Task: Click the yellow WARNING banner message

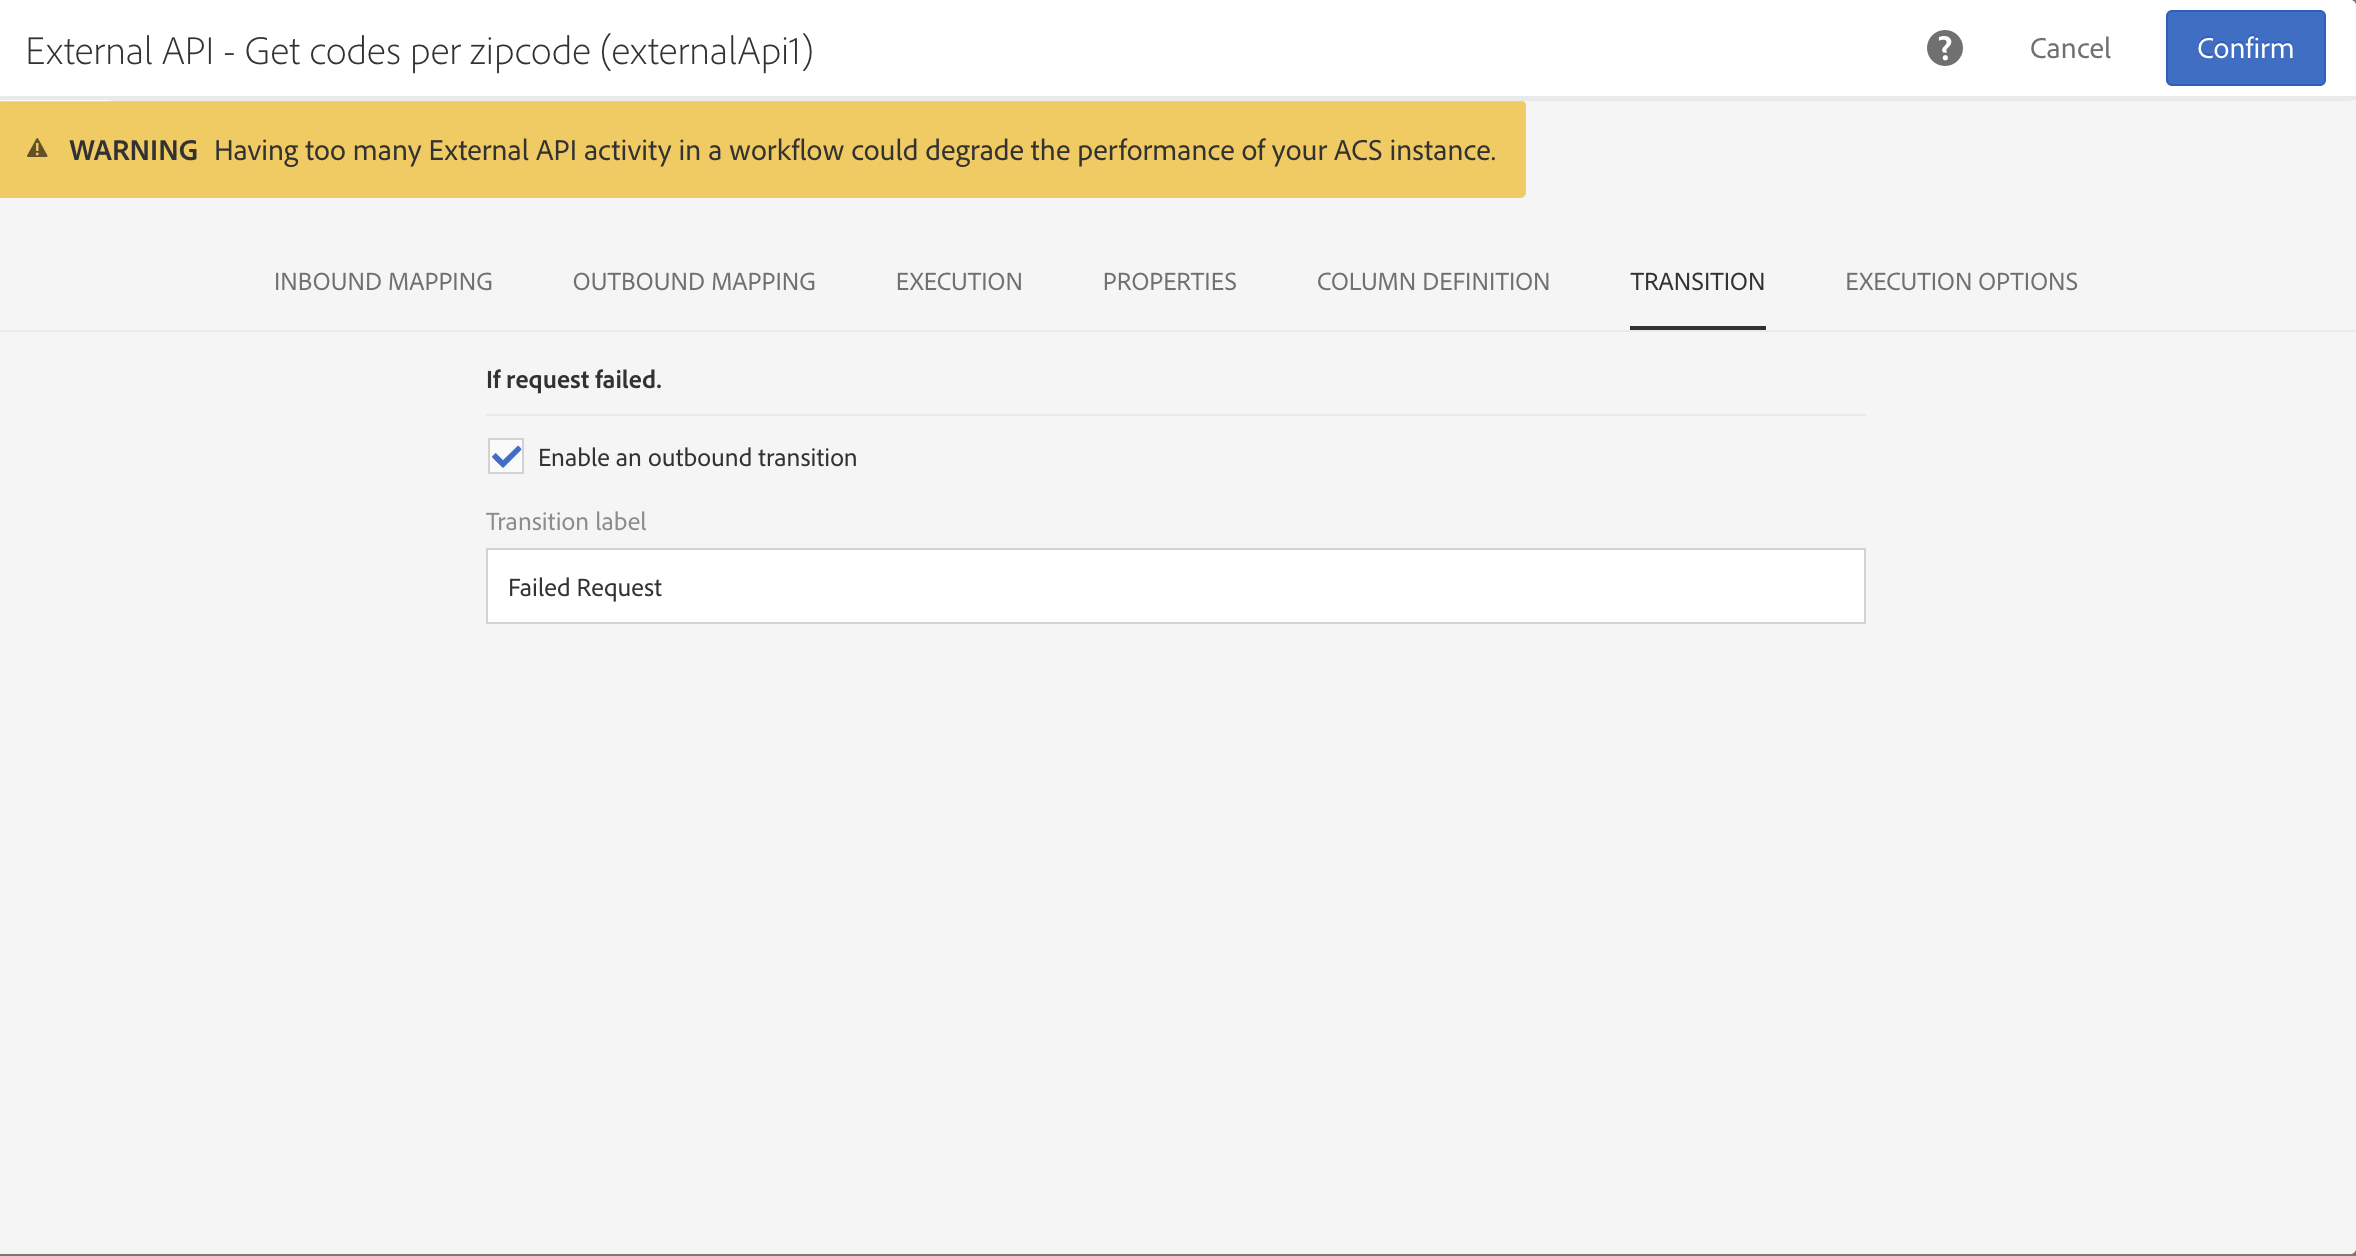Action: pos(854,150)
